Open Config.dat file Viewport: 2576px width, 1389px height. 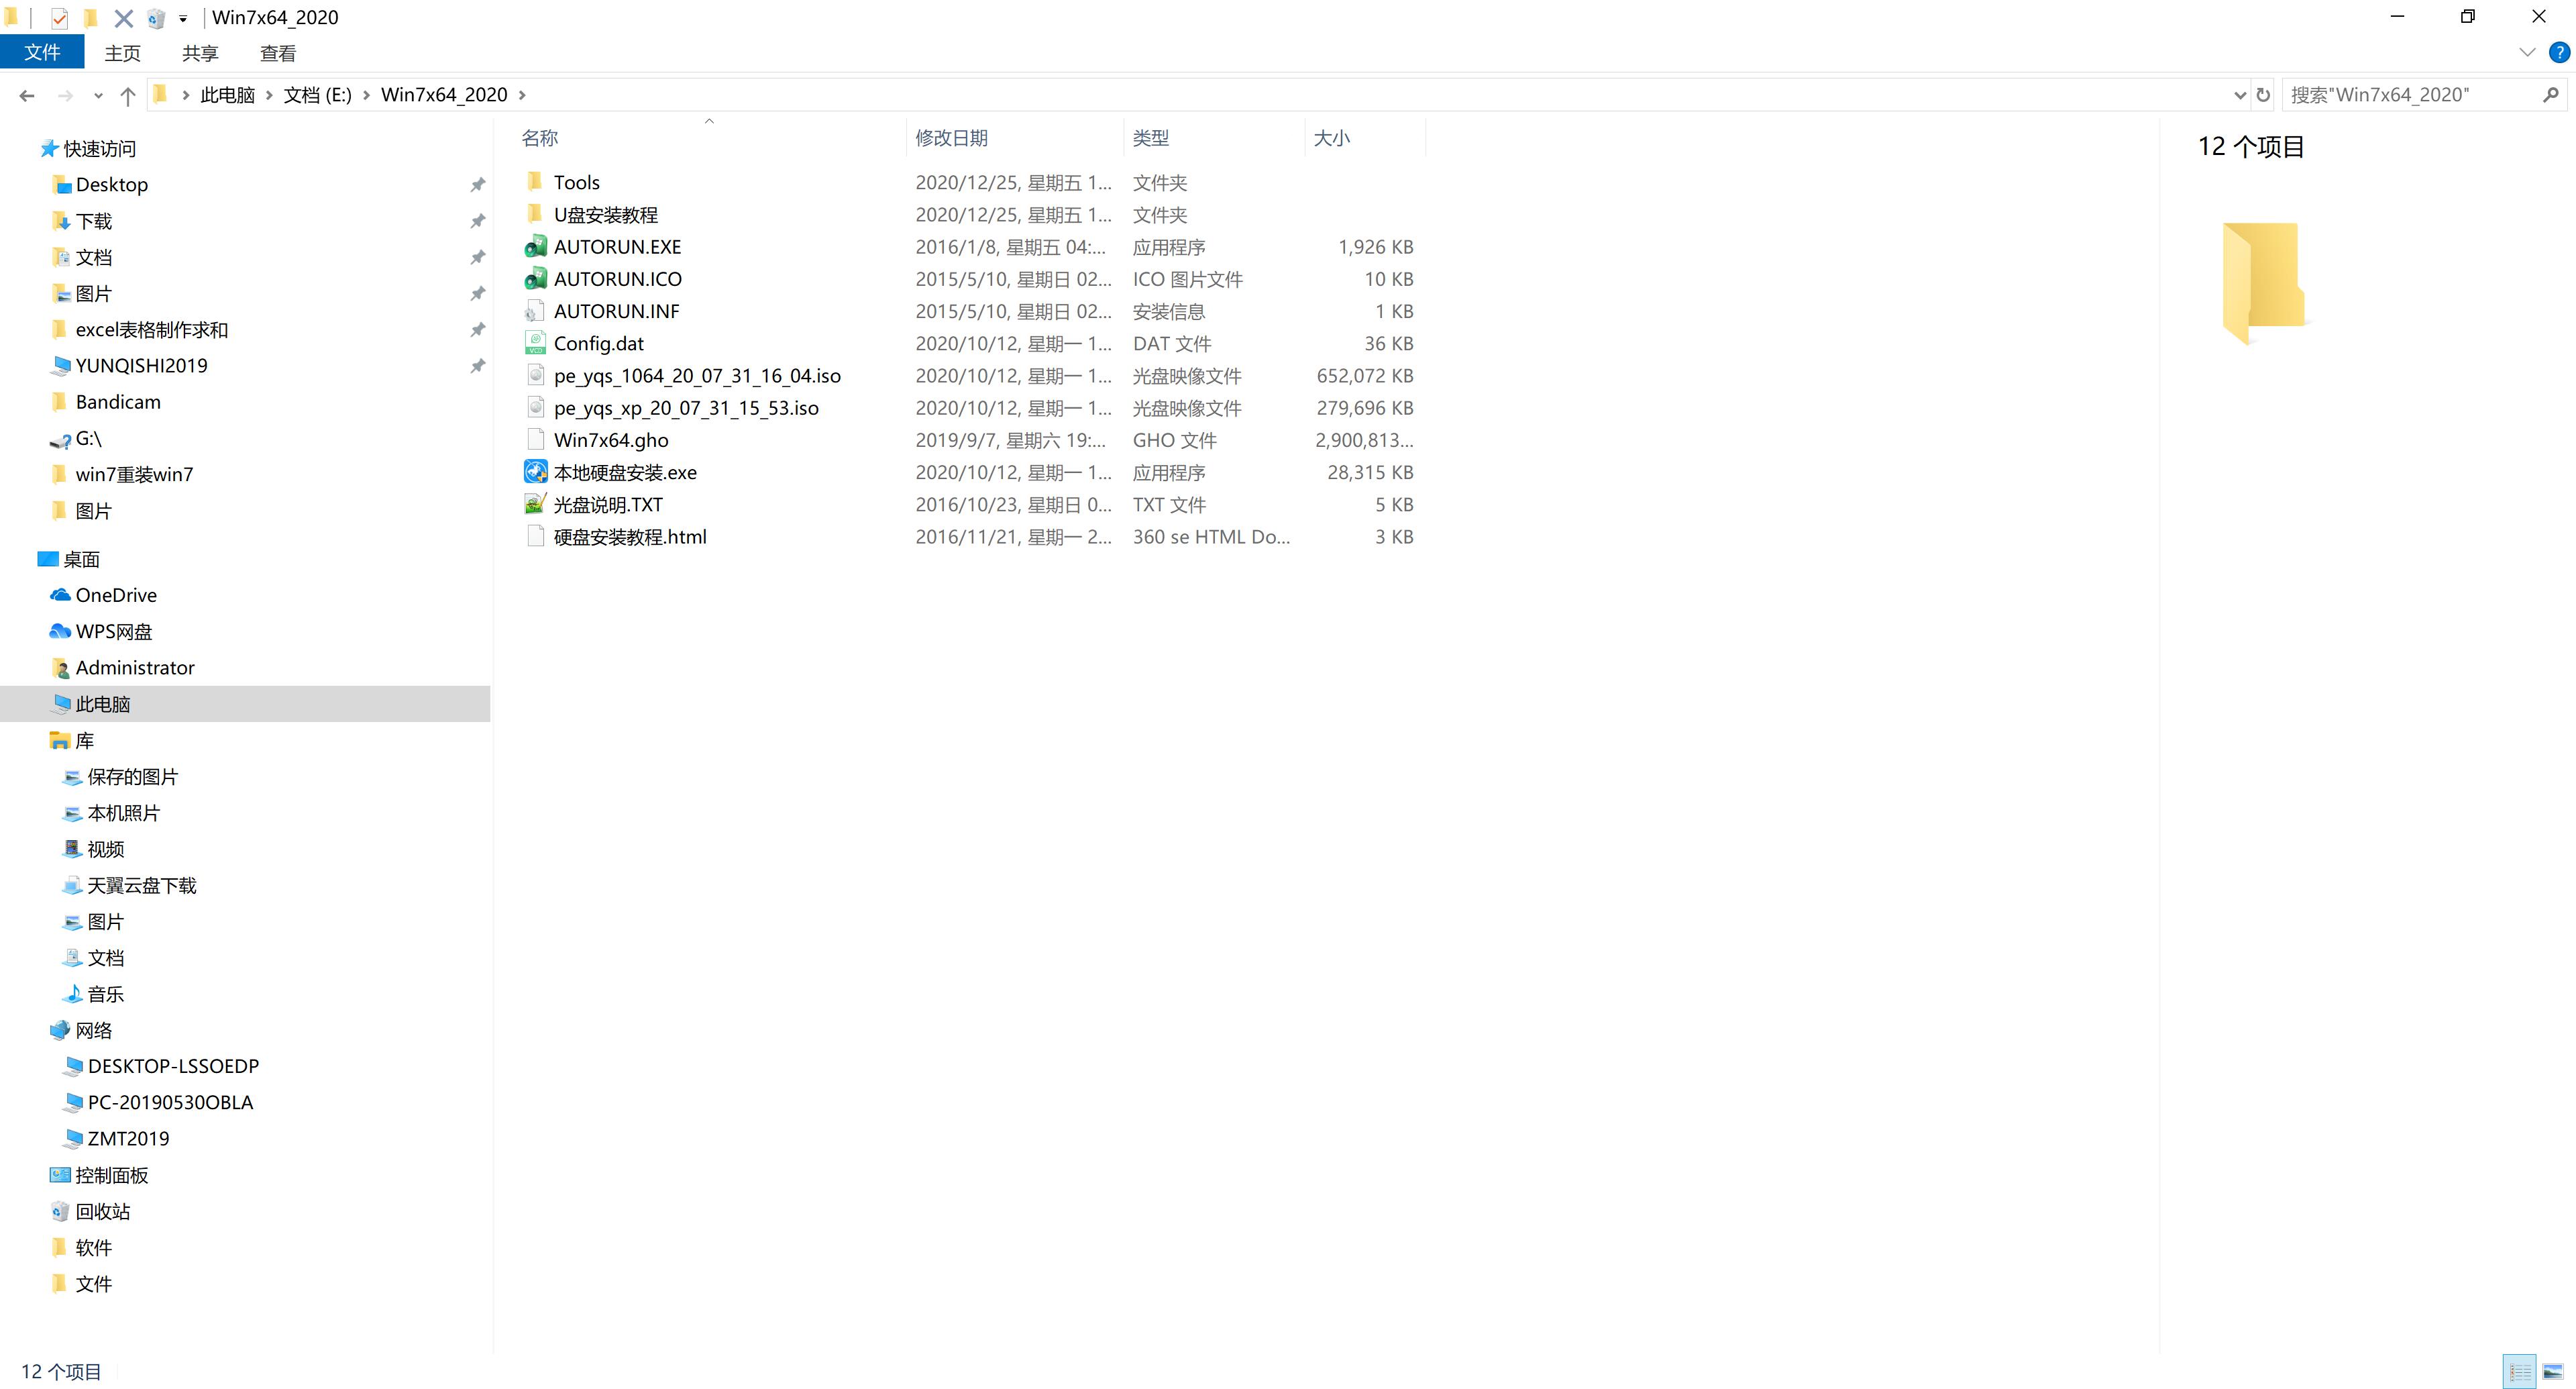tap(598, 342)
